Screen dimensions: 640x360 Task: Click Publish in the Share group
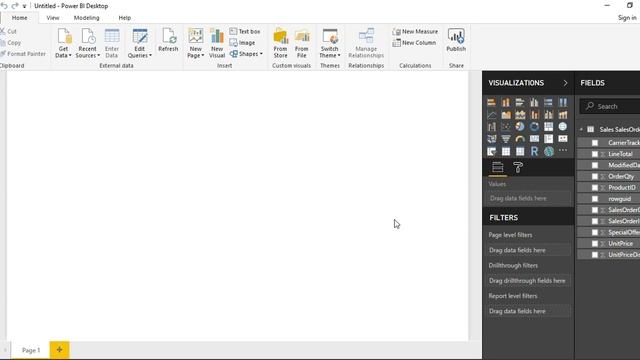tap(456, 40)
